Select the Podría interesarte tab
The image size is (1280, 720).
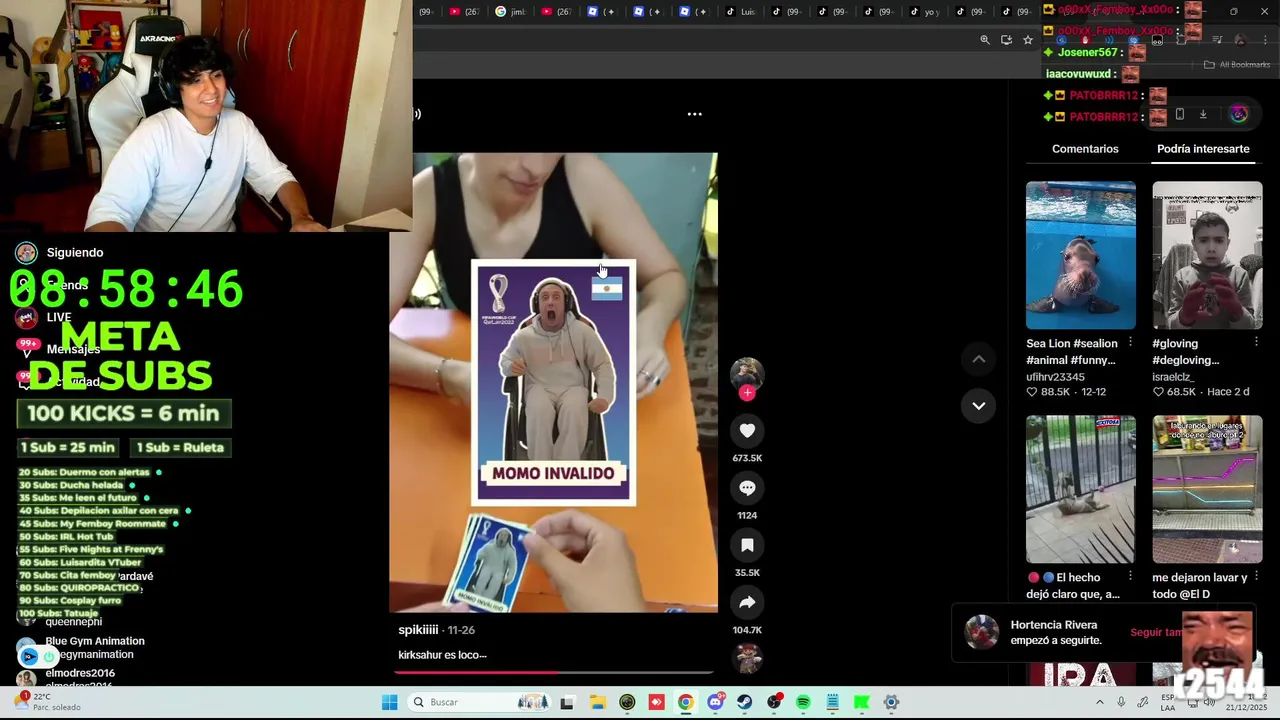tap(1203, 149)
